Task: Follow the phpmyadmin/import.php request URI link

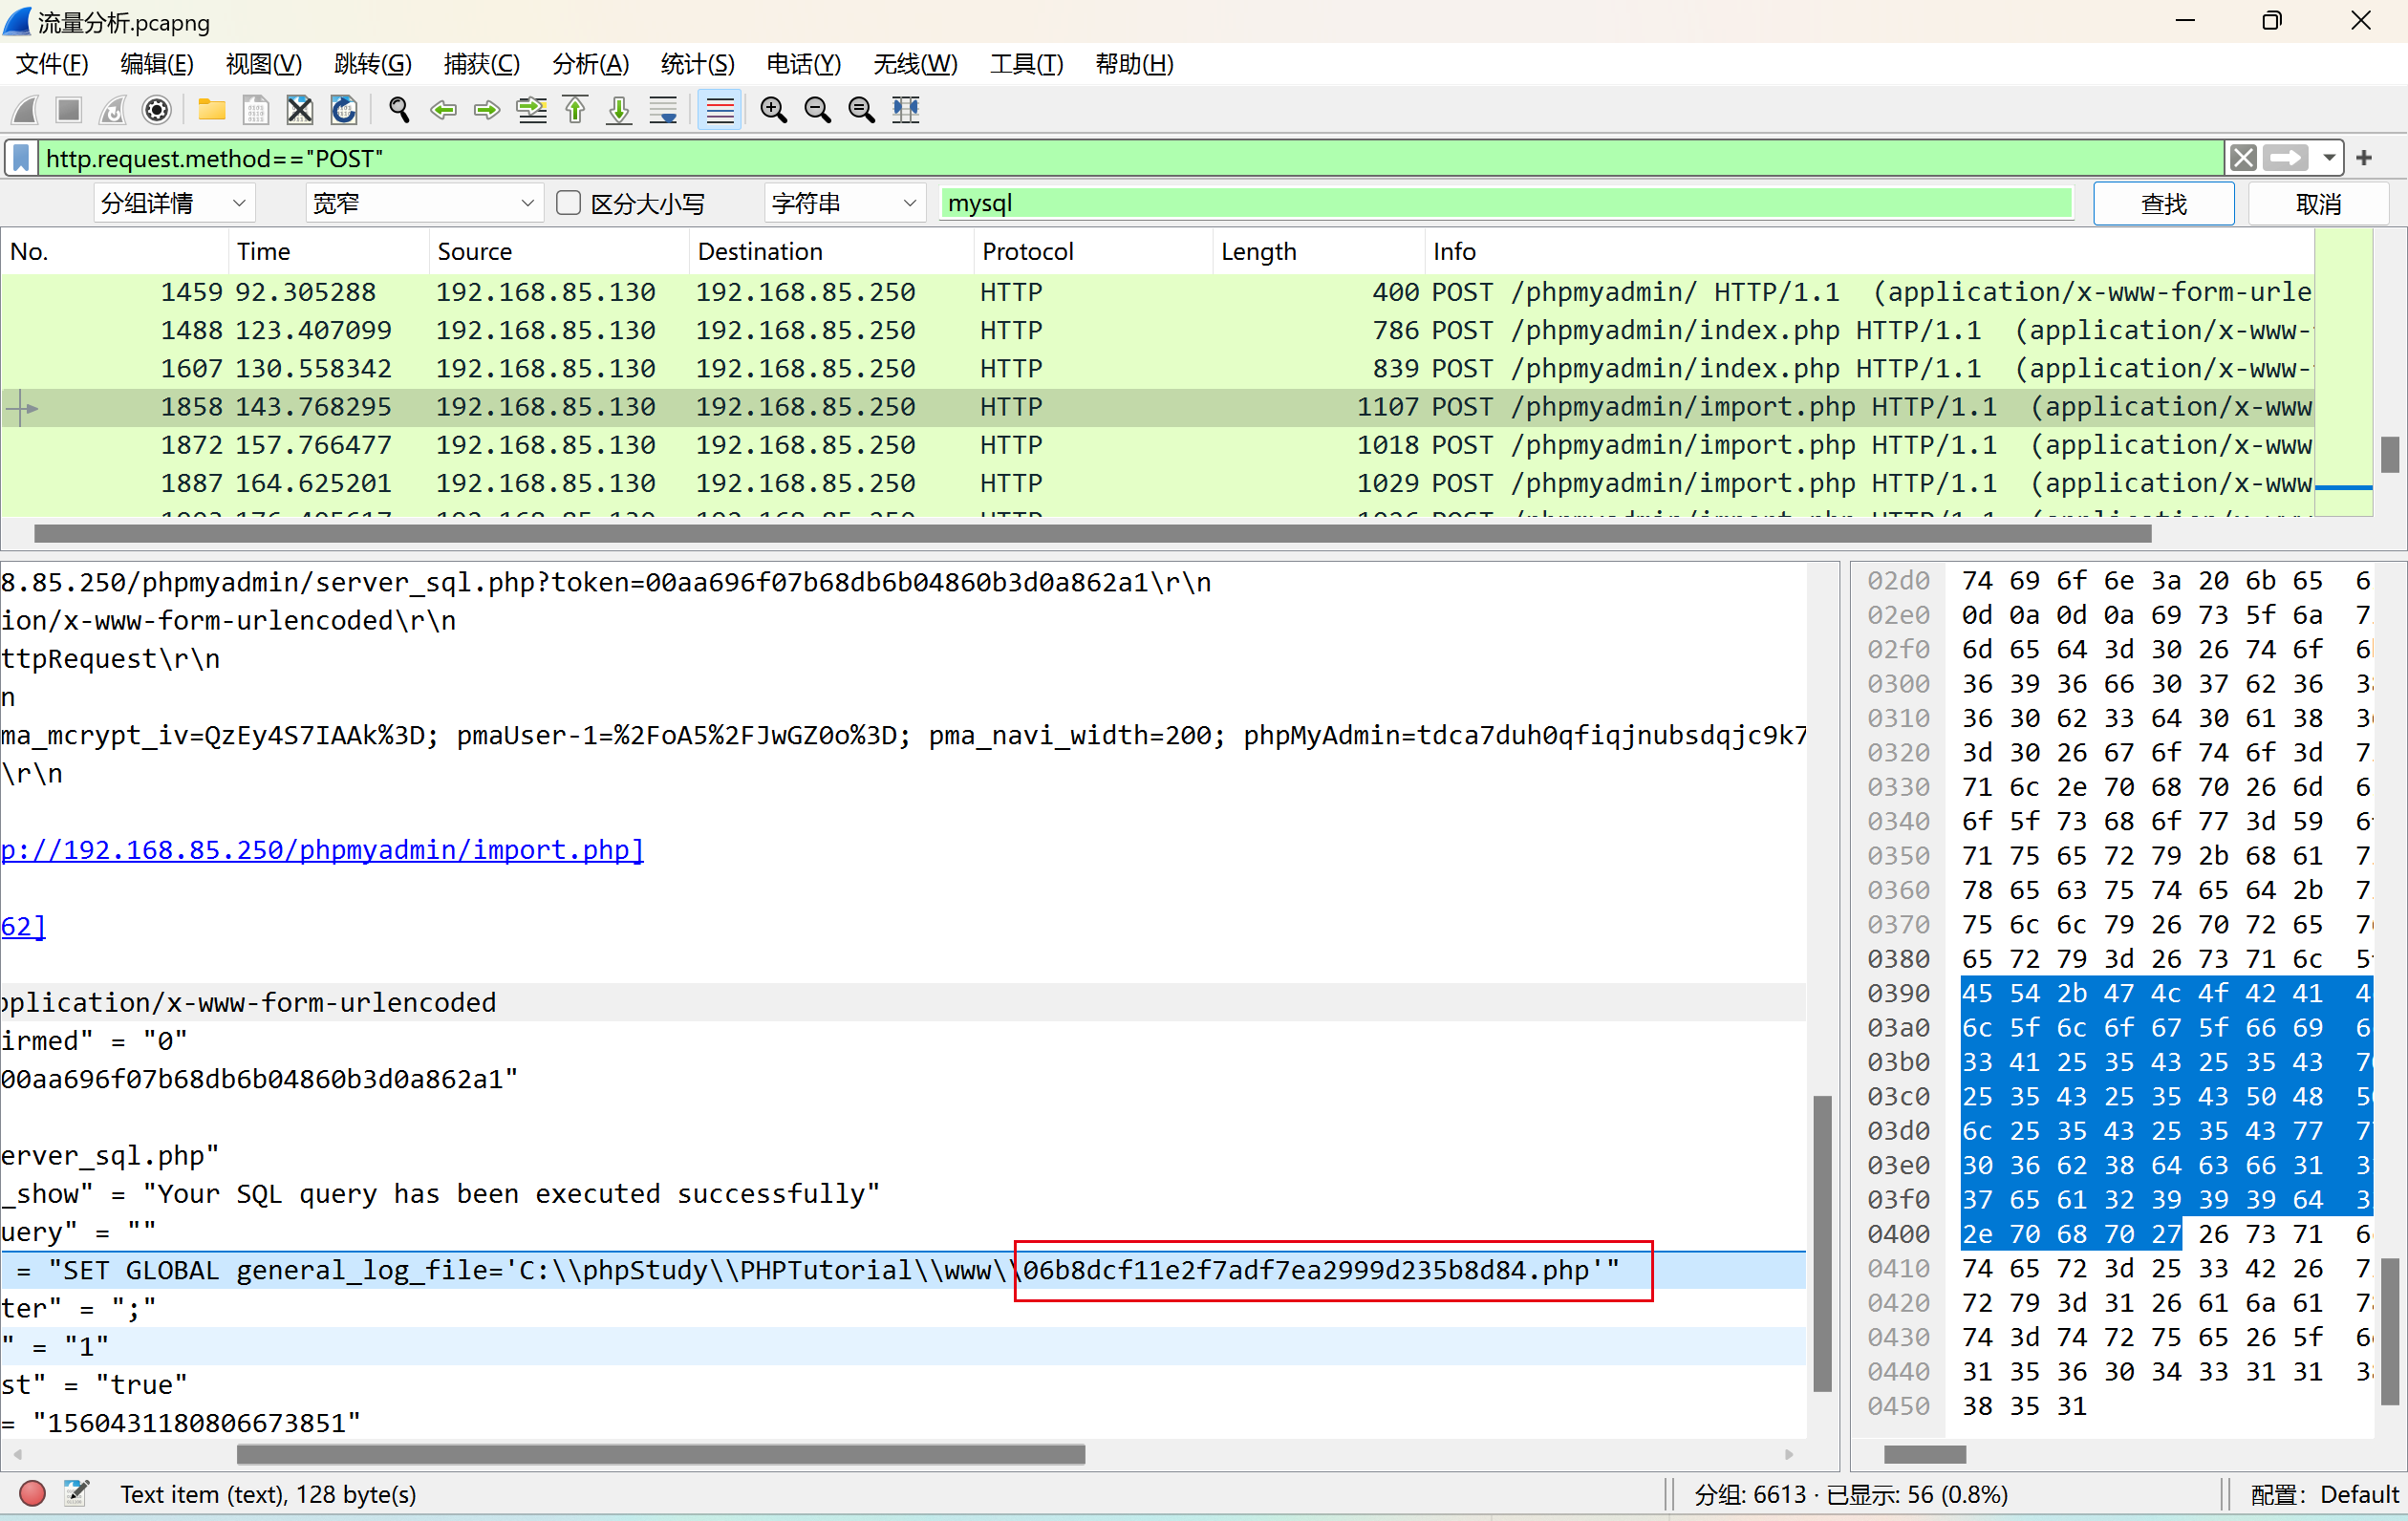Action: [322, 849]
